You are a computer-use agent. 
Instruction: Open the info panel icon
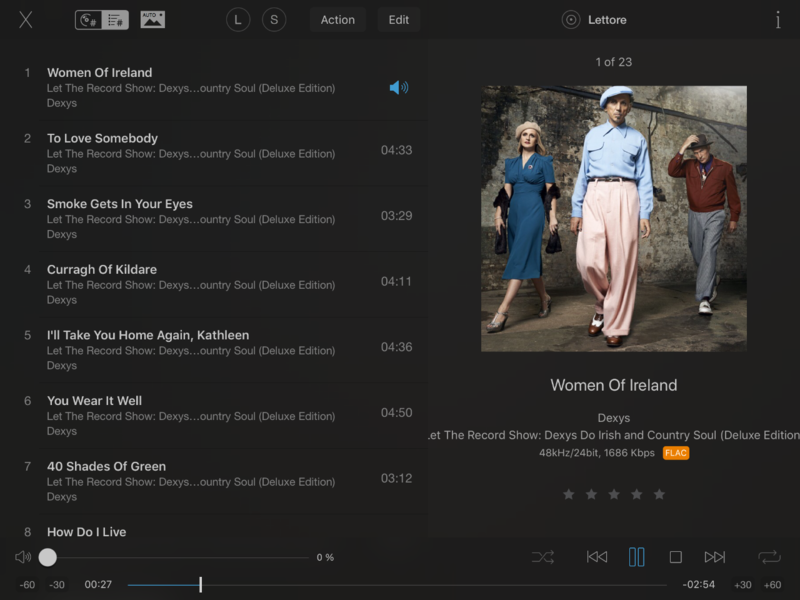pos(777,20)
